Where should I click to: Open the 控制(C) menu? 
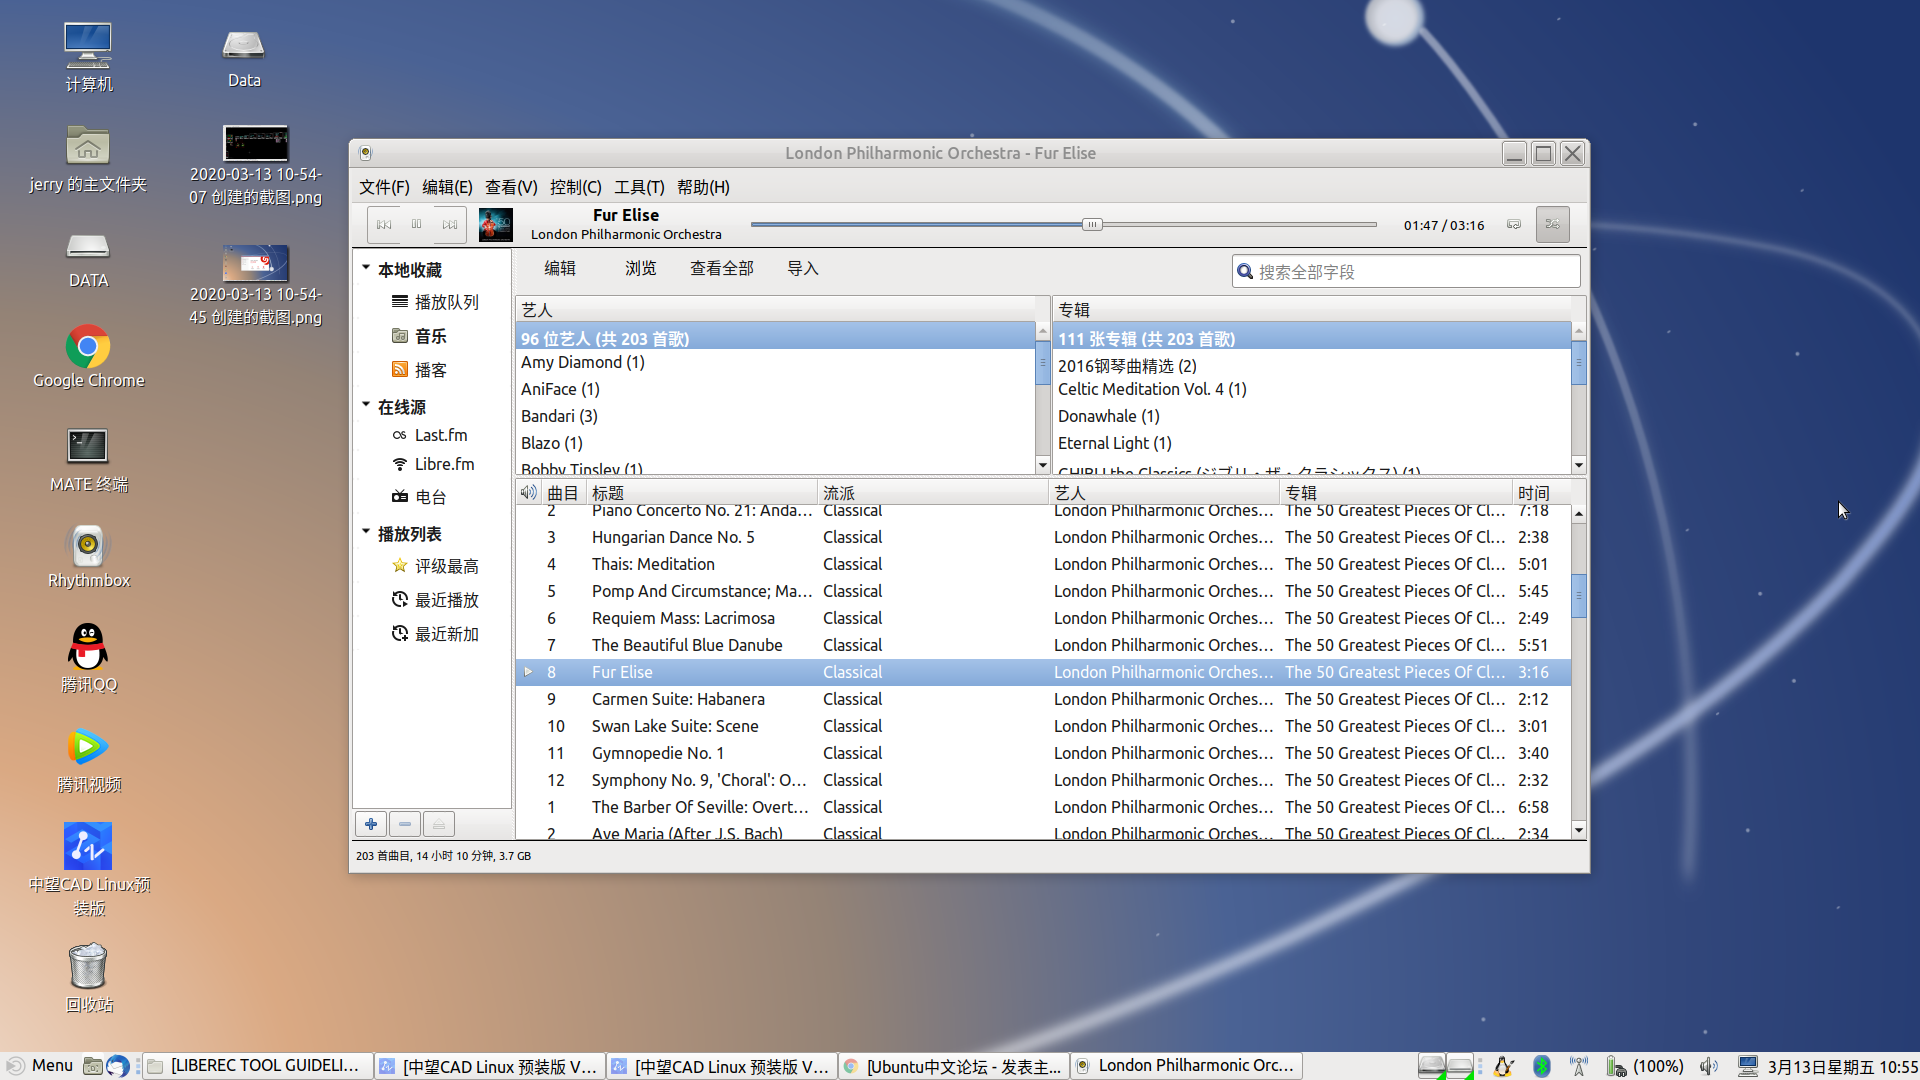[575, 187]
